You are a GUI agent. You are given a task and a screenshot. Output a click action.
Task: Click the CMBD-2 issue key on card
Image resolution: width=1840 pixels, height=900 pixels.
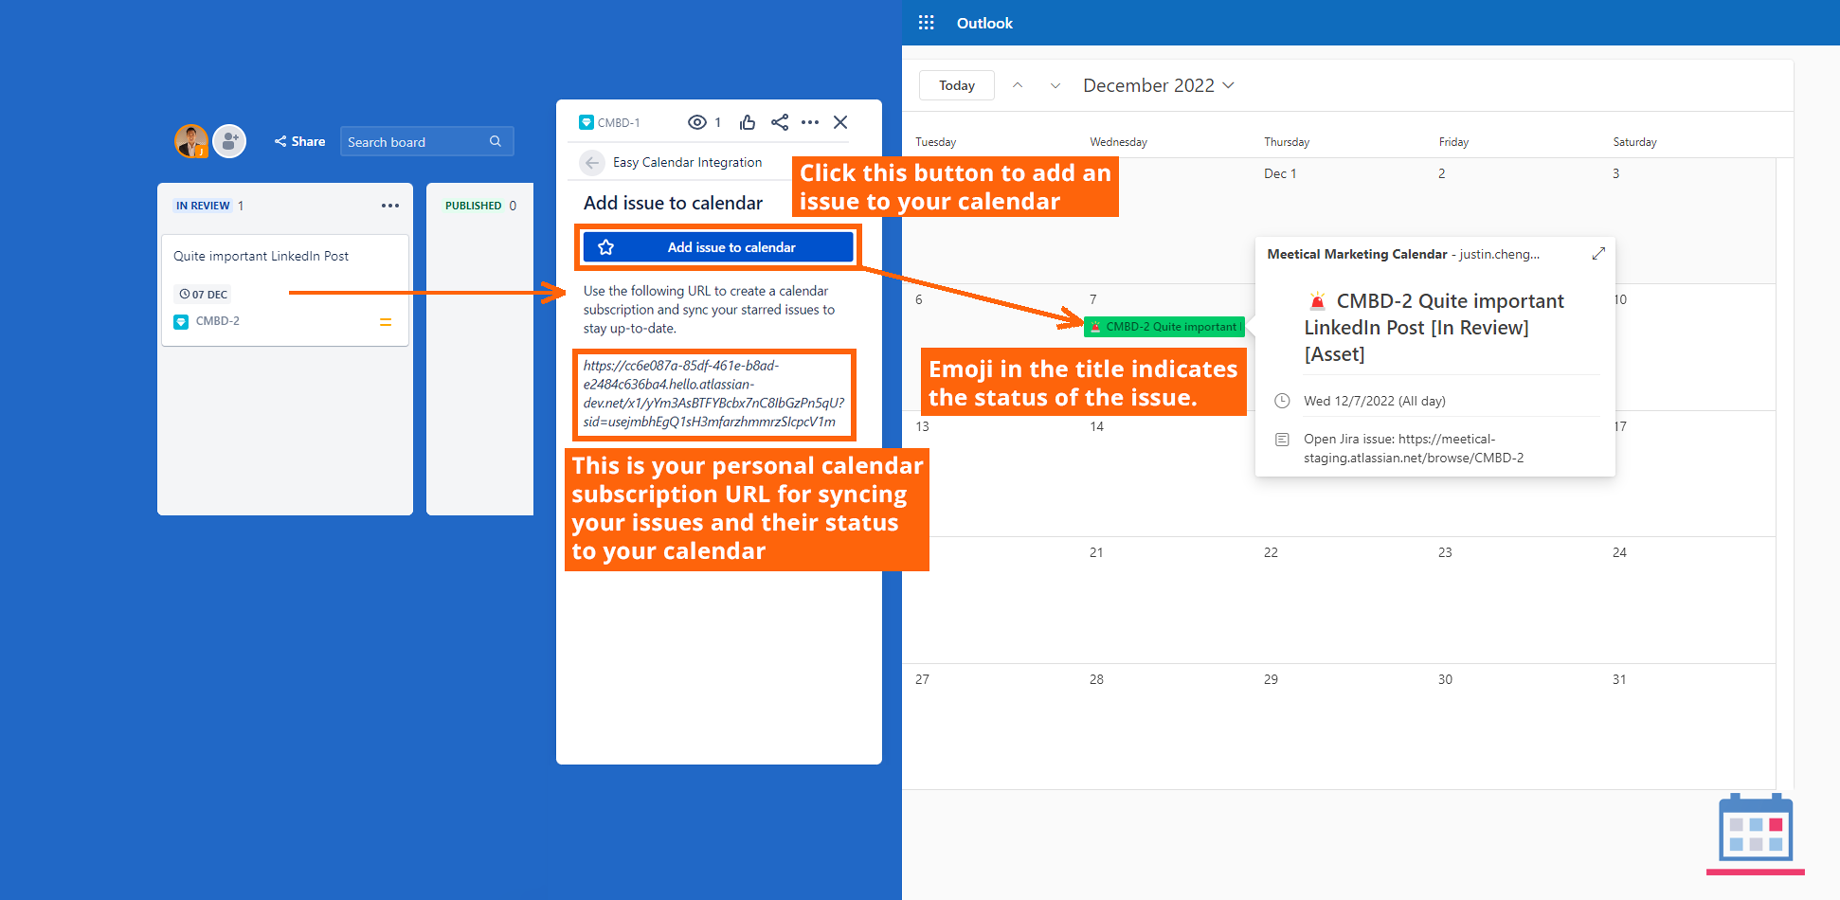point(217,321)
